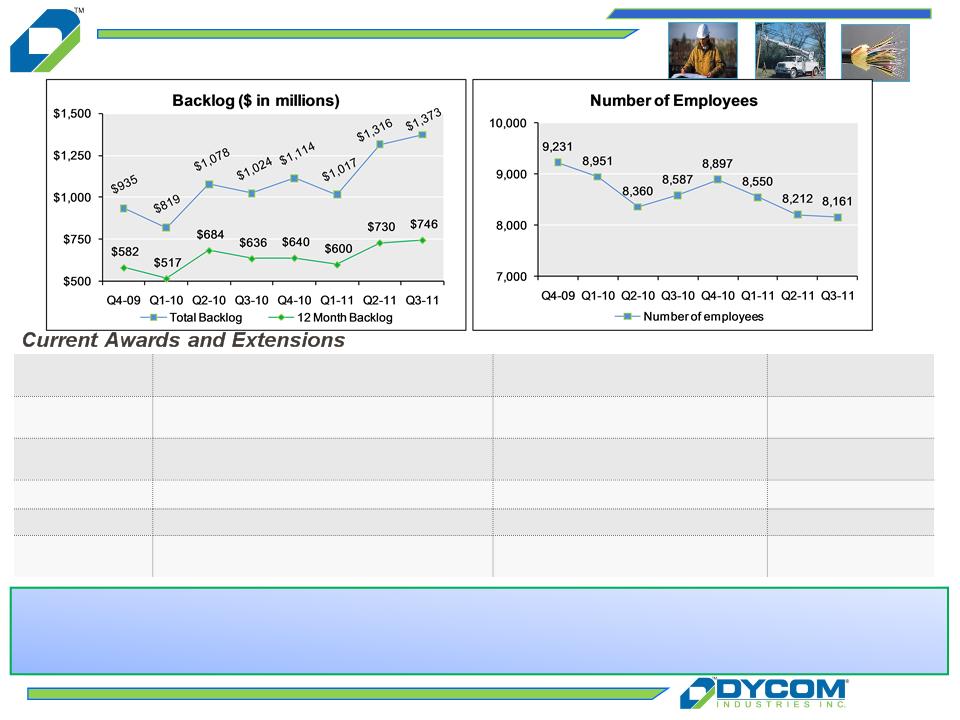Select the Backlog ($ in millions) chart title
Viewport: 960px width, 720px height.
click(256, 100)
